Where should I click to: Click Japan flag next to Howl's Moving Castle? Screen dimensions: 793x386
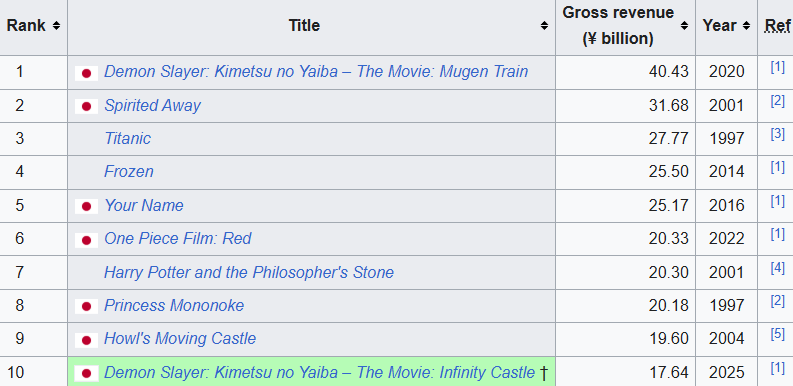pyautogui.click(x=86, y=339)
